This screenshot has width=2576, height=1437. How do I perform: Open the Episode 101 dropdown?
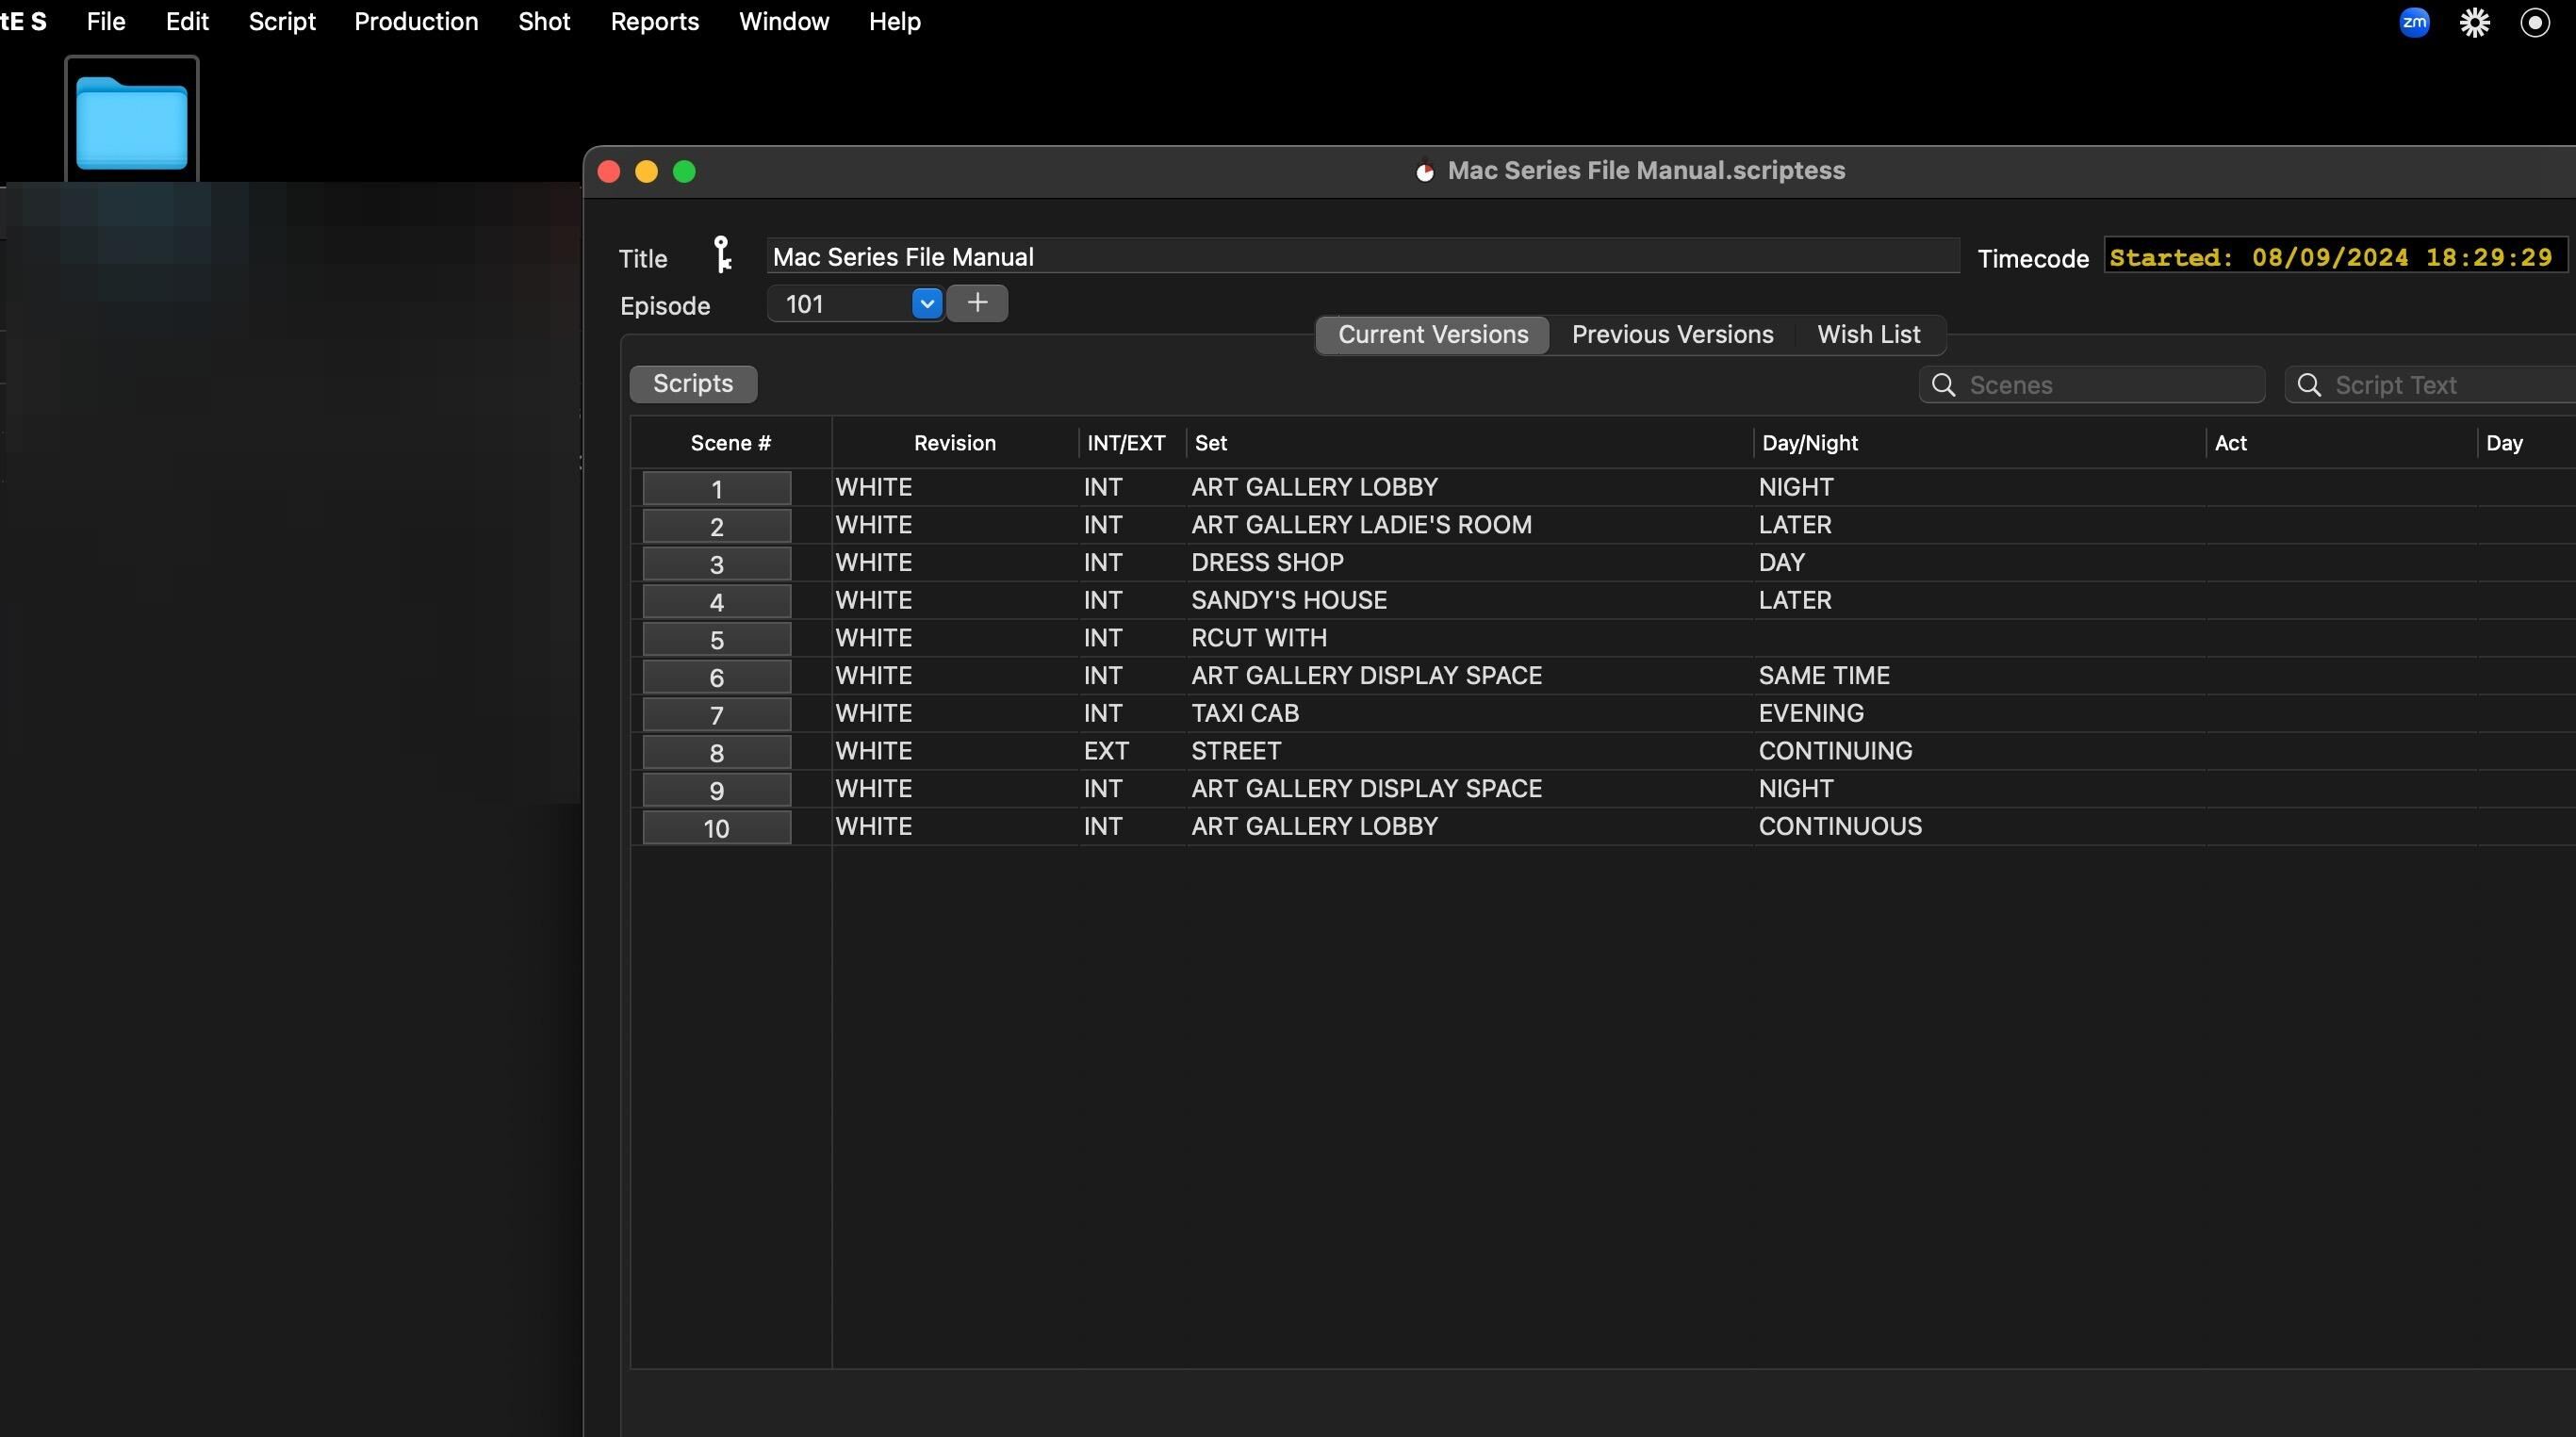coord(926,303)
